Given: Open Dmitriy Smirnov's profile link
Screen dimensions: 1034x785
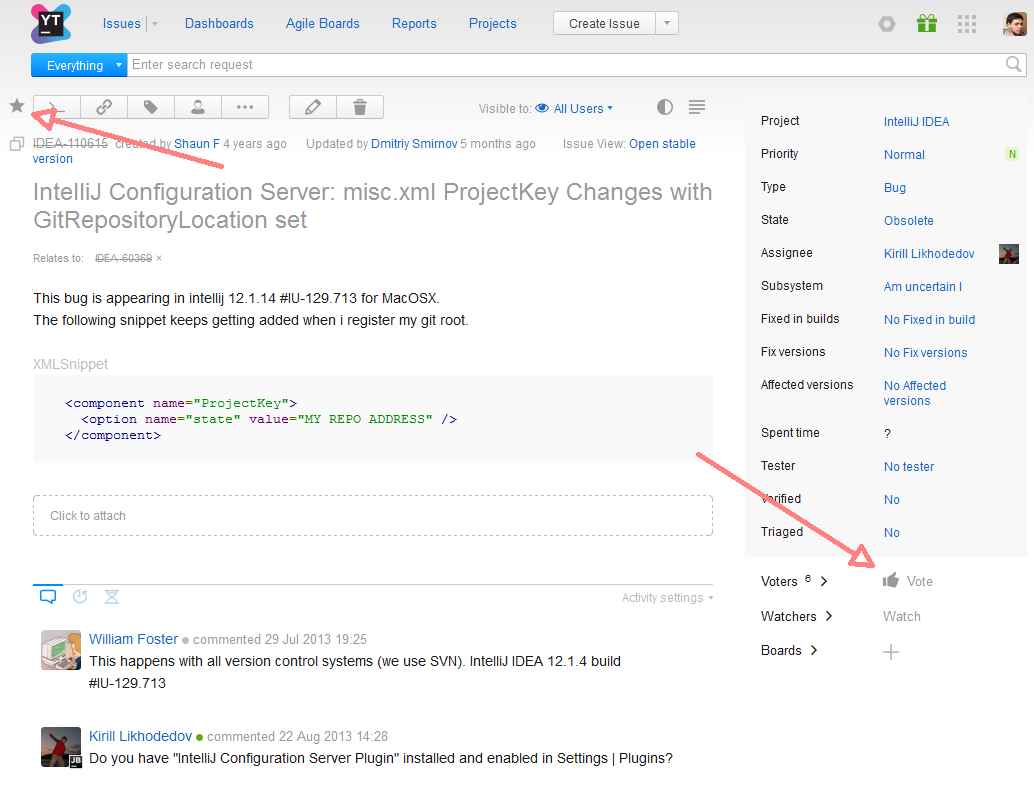Looking at the screenshot, I should pos(414,144).
